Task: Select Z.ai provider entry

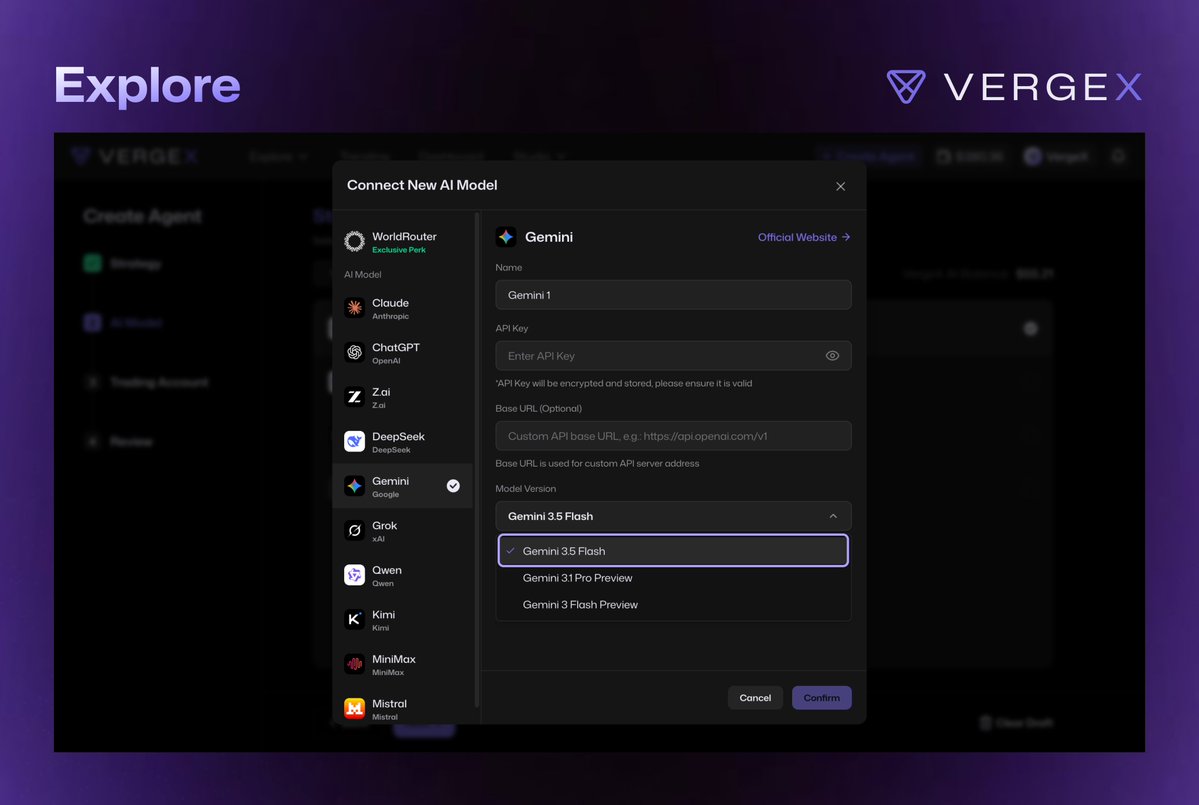Action: 403,397
